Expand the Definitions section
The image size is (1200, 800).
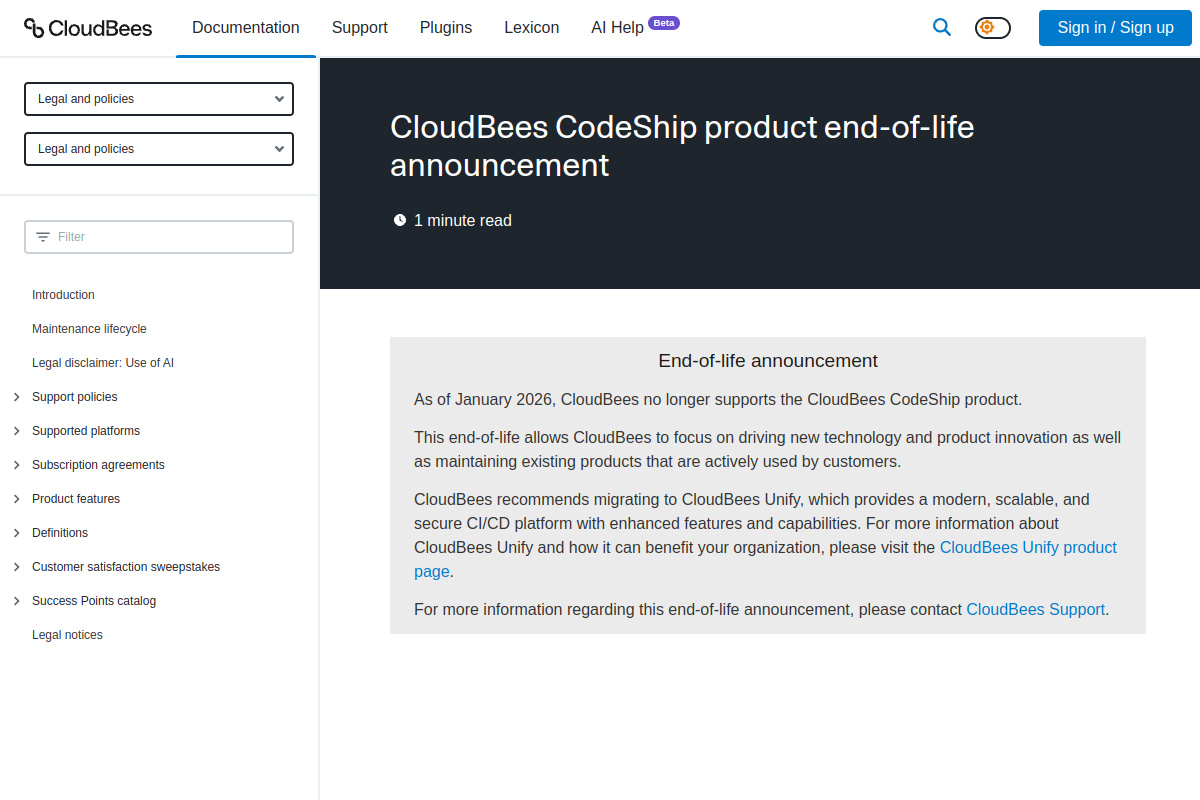tap(16, 533)
